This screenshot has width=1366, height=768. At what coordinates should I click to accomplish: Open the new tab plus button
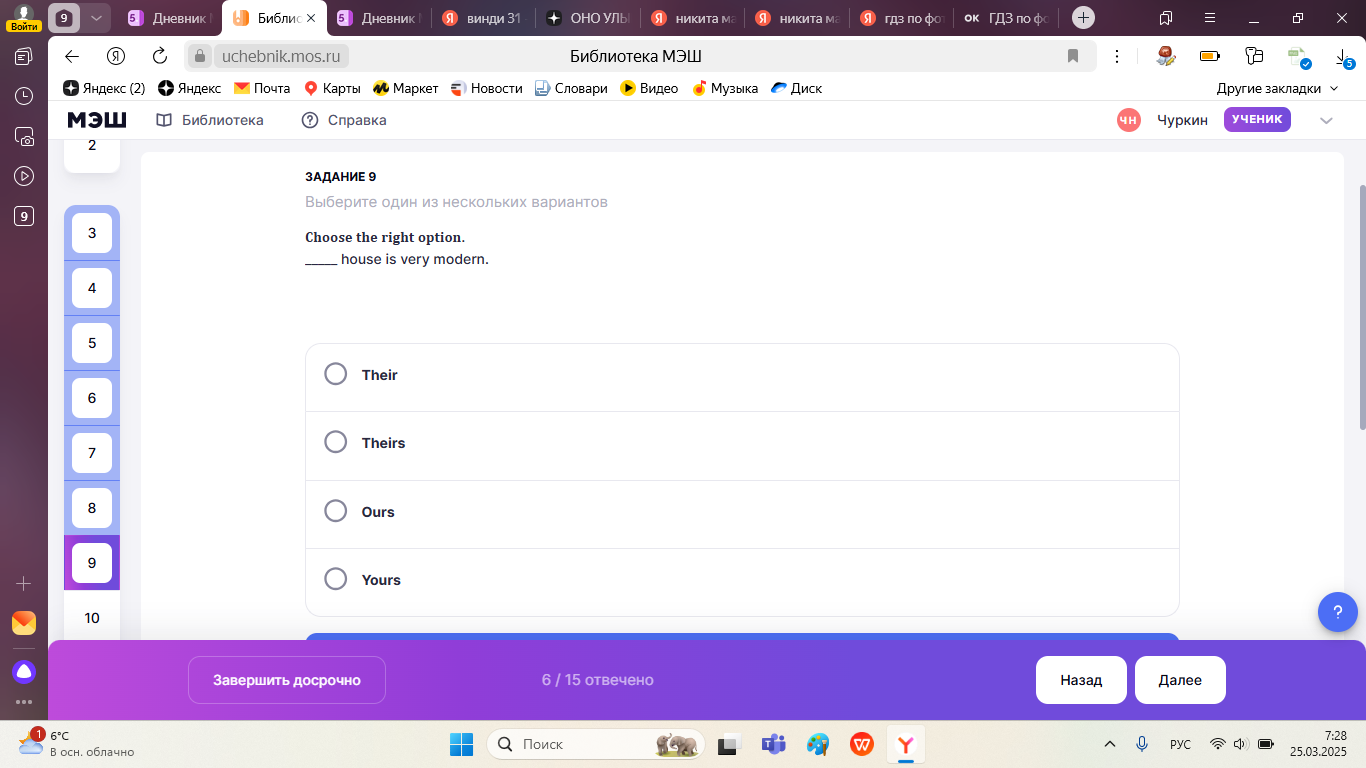[1082, 18]
